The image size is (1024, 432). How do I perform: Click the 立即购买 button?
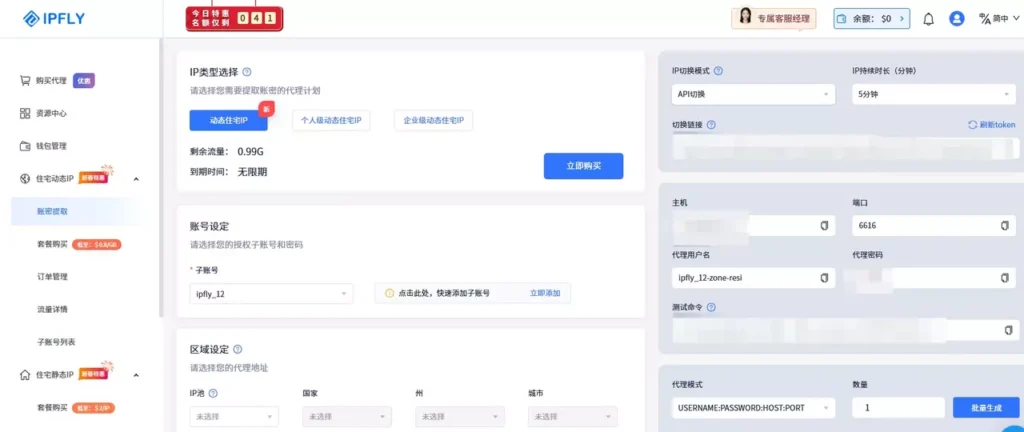tap(583, 166)
